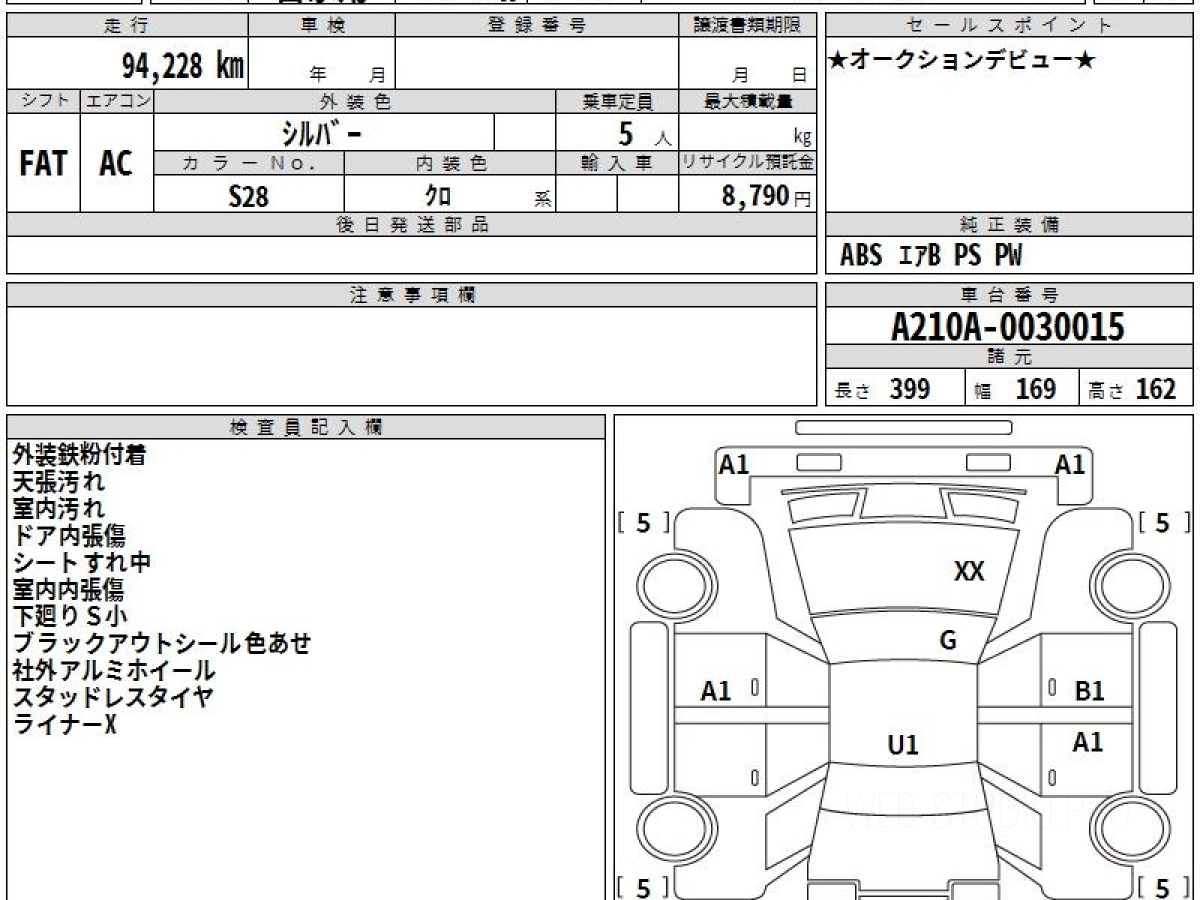This screenshot has width=1200, height=900.
Task: Select the note 天張汚れ
Action: [58, 482]
